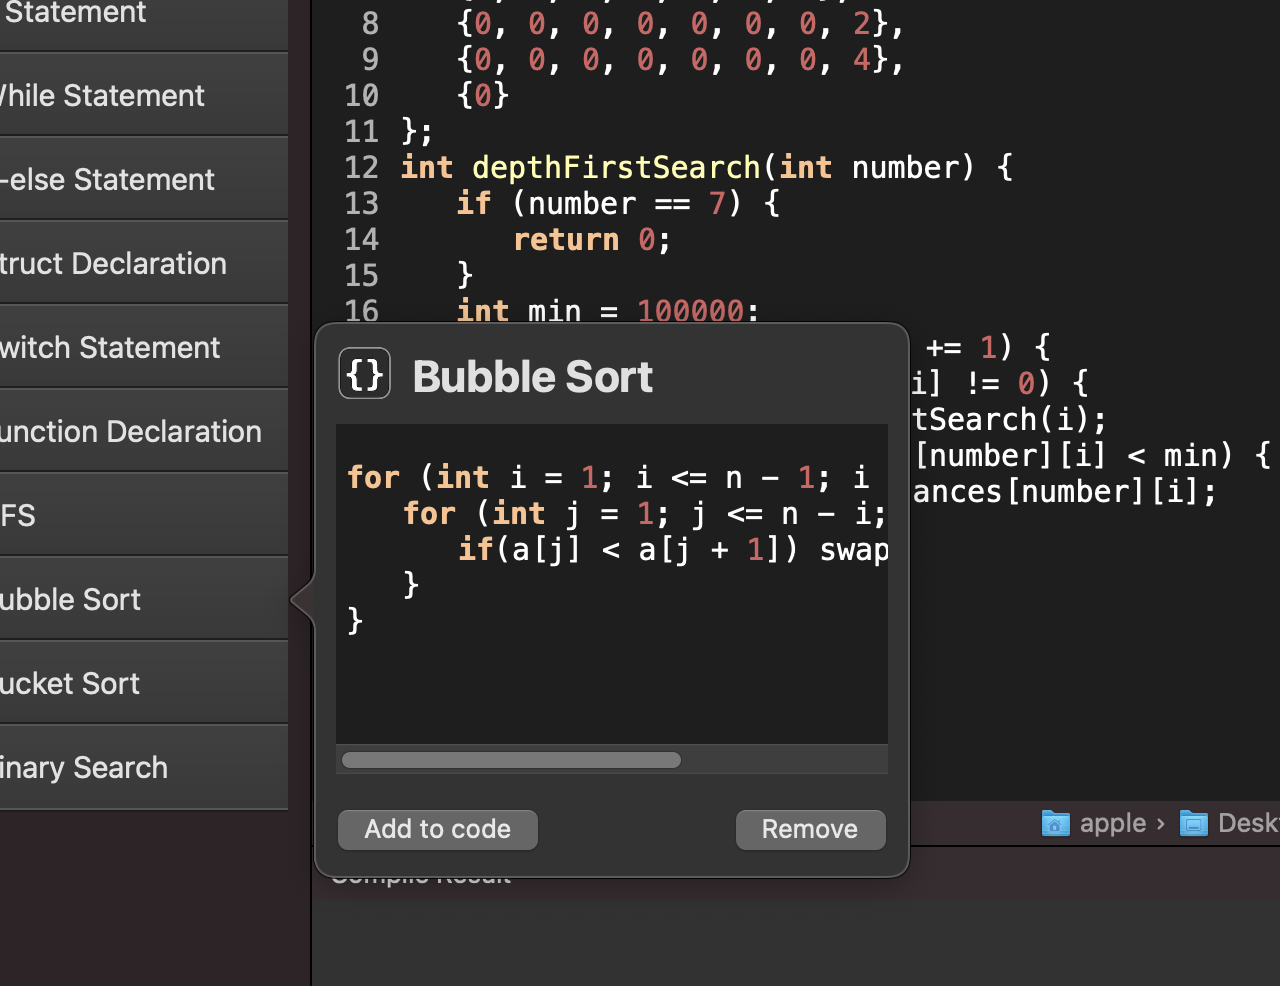
Task: Click the "for (int i = 1" snippet line
Action: 608,477
